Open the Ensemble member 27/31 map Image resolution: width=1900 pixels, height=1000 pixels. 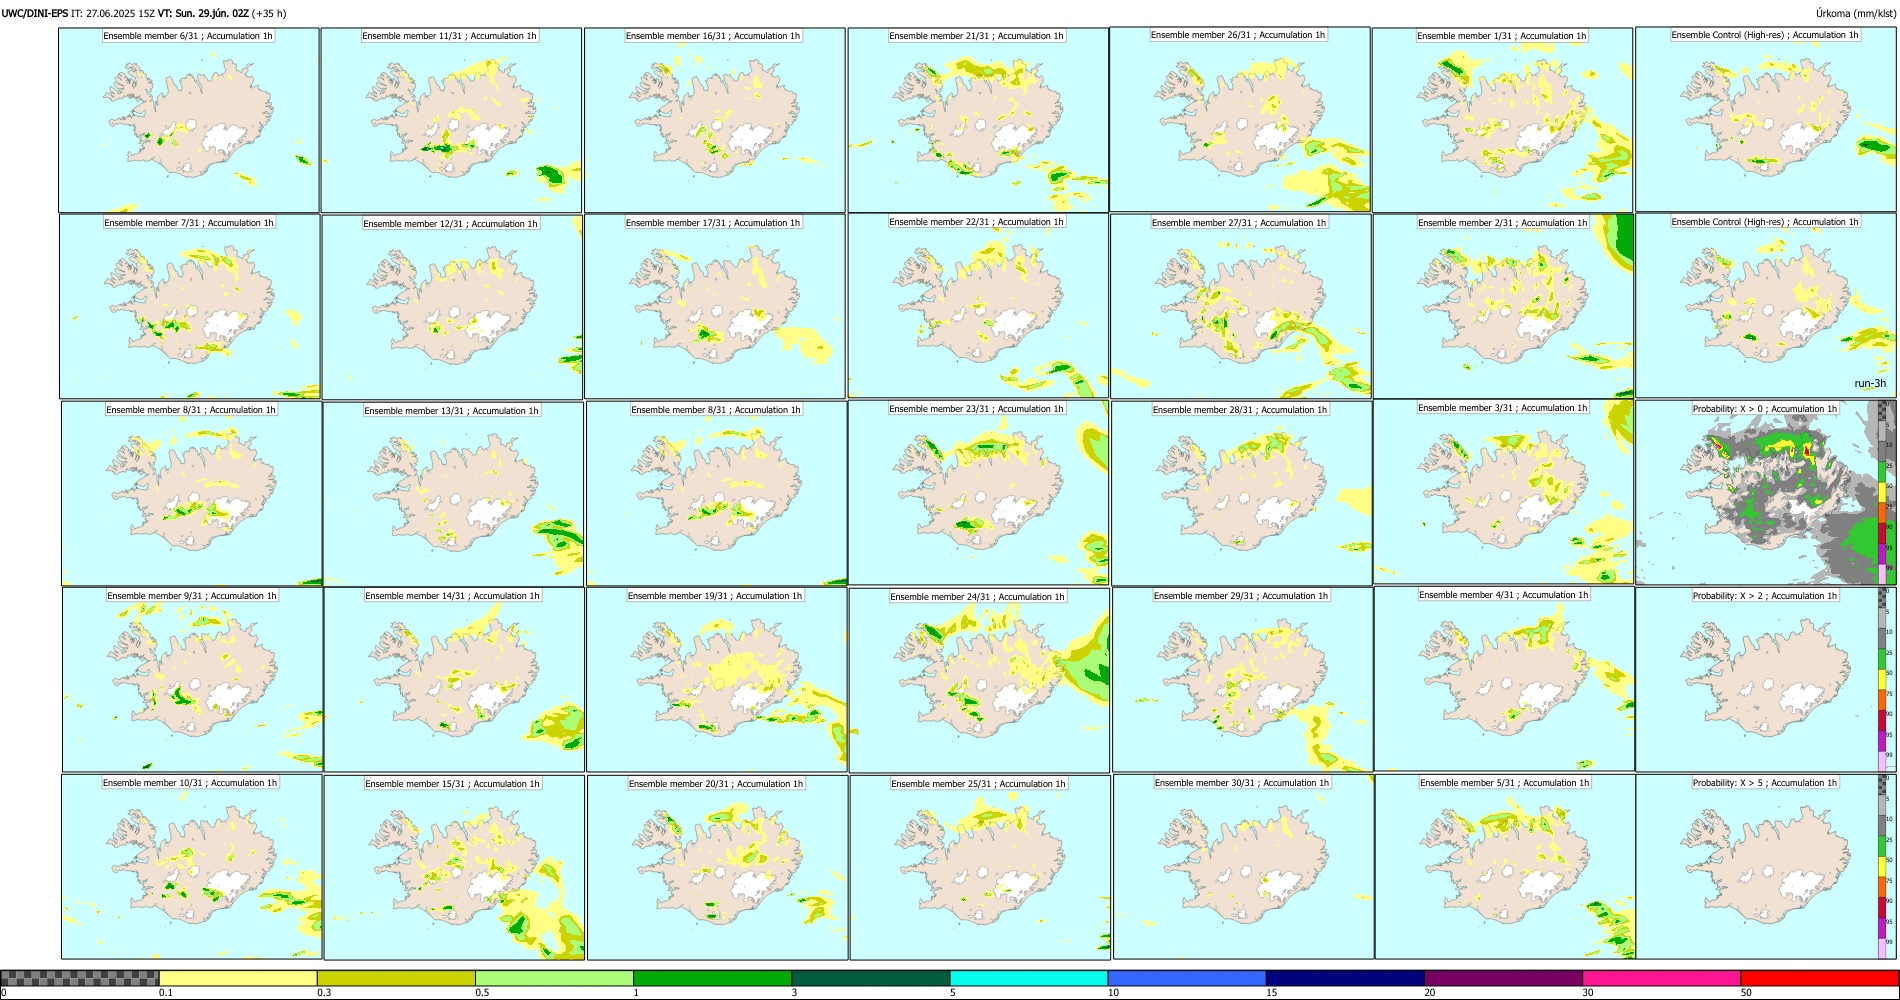click(x=1241, y=307)
